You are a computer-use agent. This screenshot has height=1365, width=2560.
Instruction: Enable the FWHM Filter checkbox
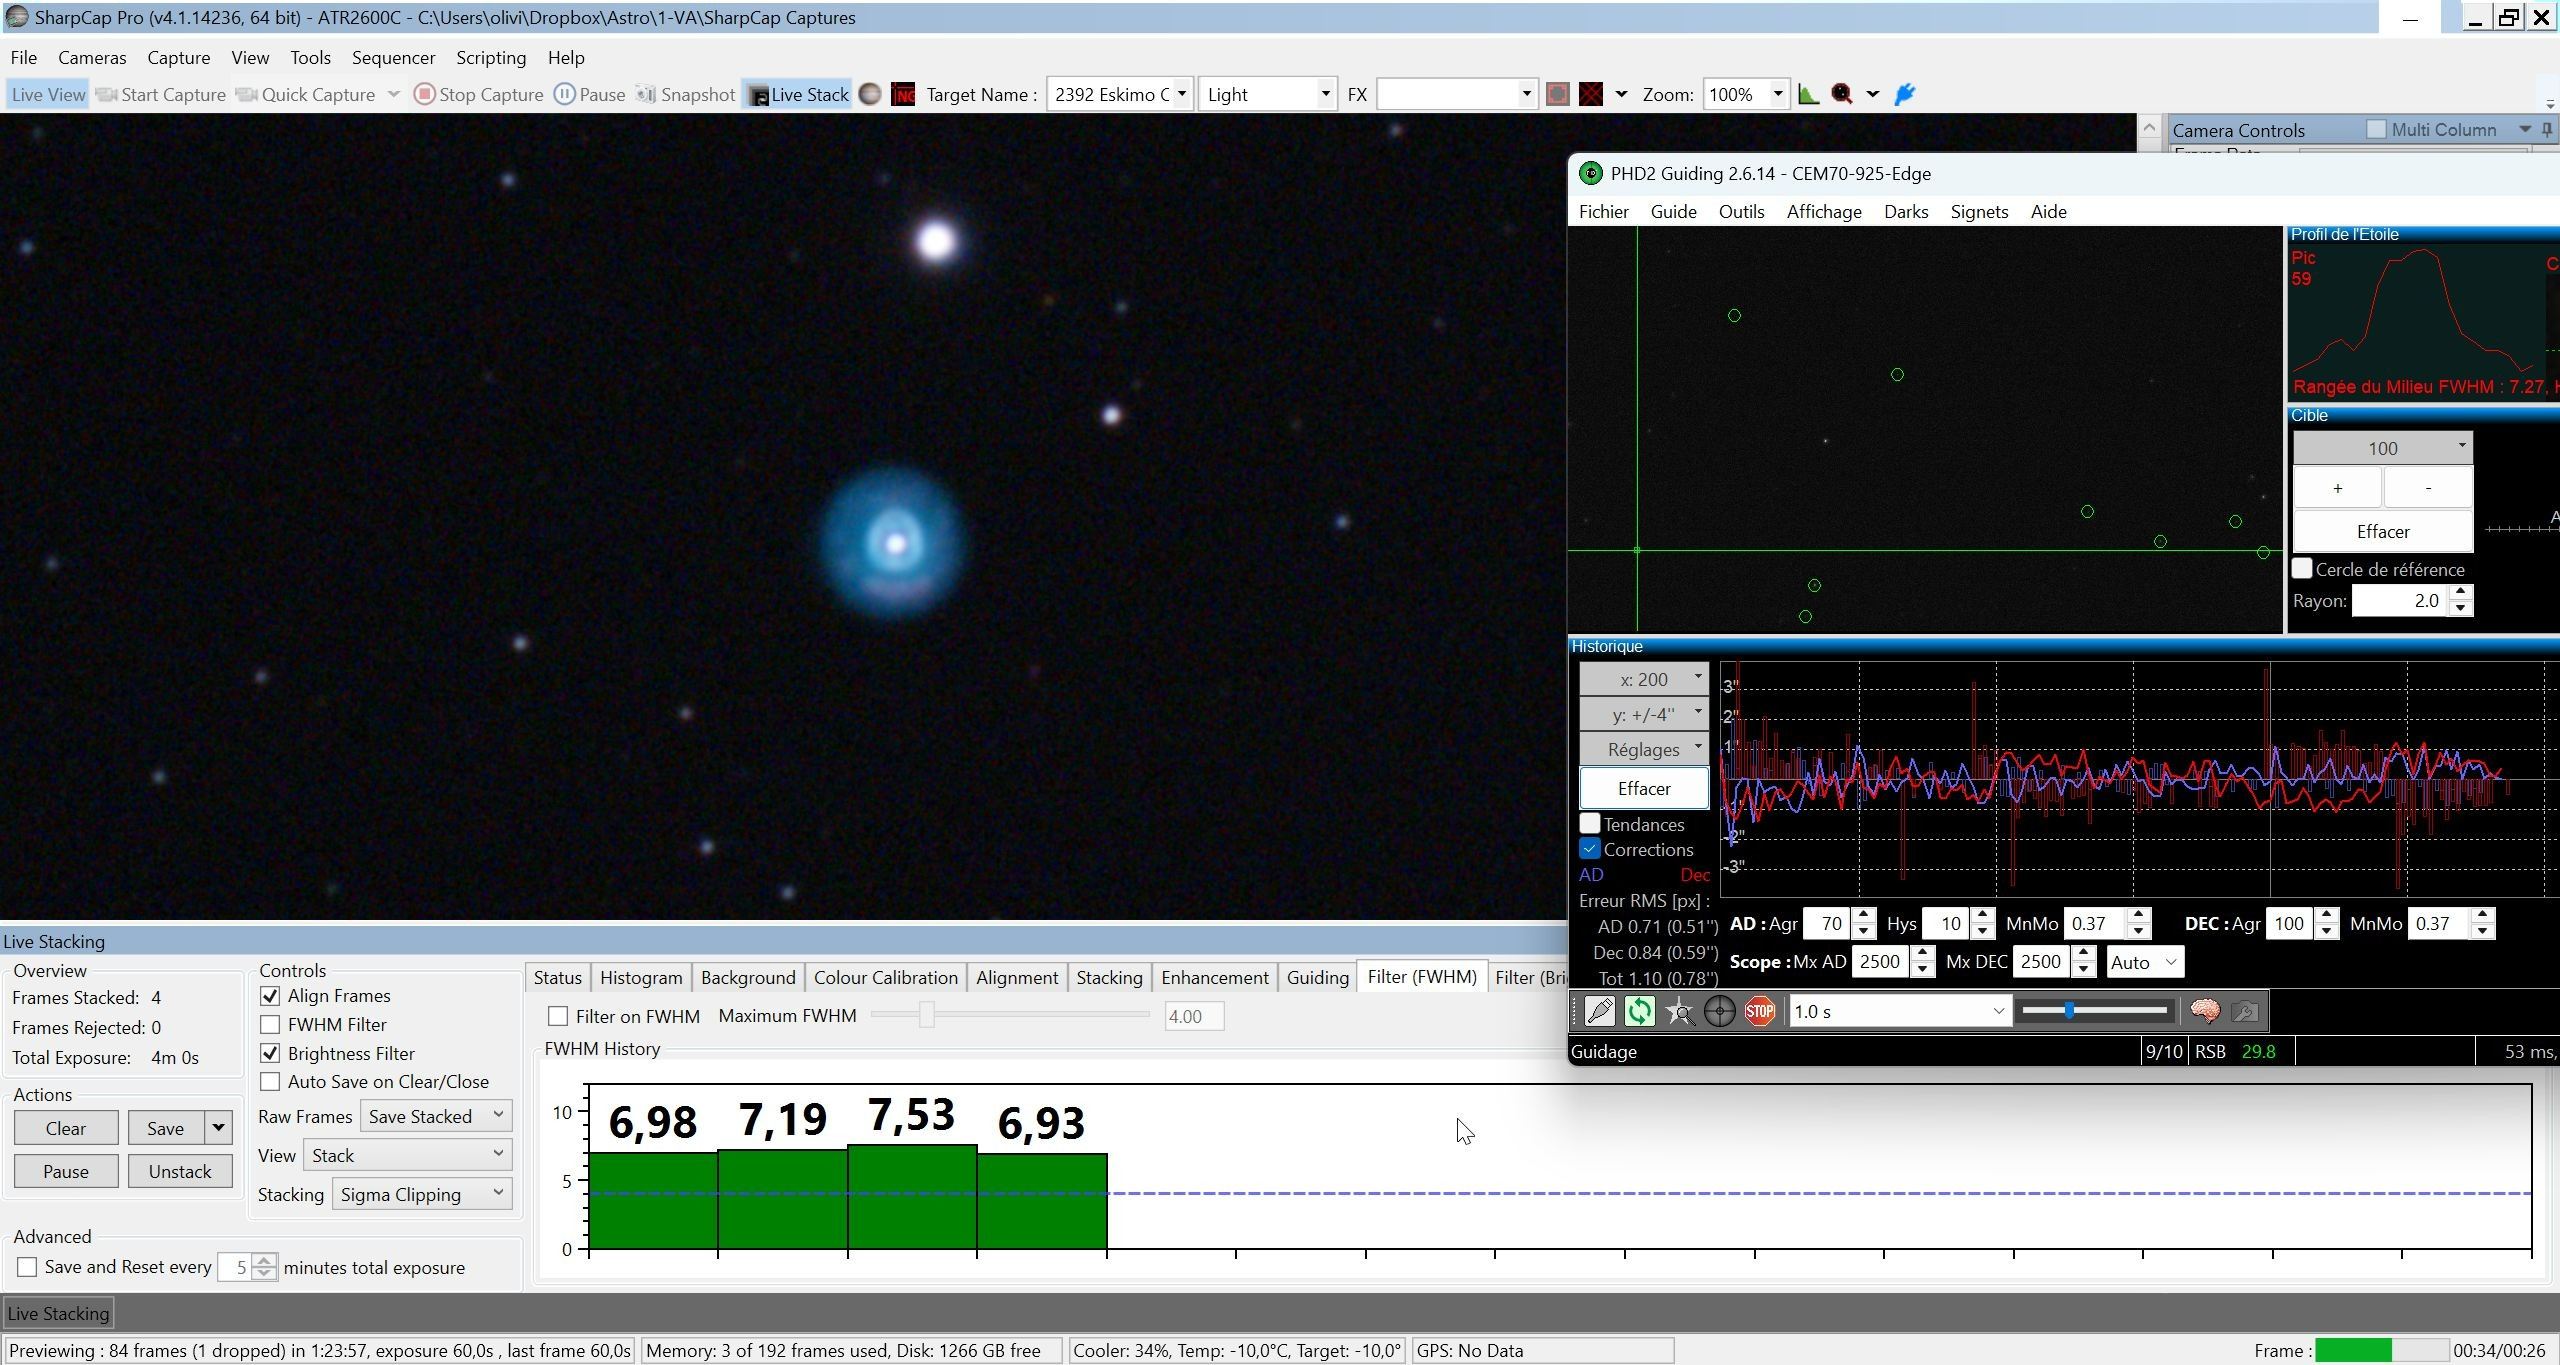pos(270,1024)
